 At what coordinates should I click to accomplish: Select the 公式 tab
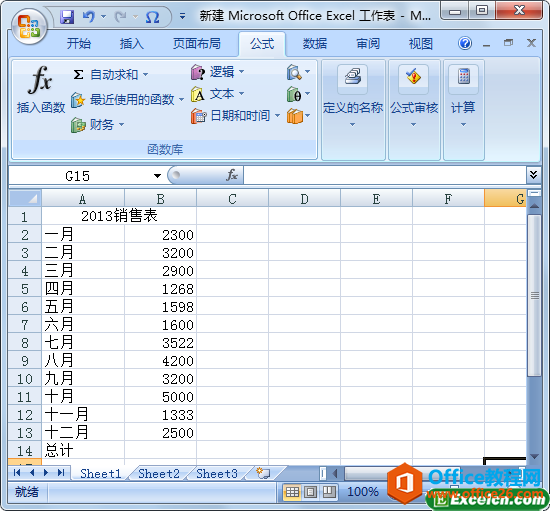click(x=262, y=44)
